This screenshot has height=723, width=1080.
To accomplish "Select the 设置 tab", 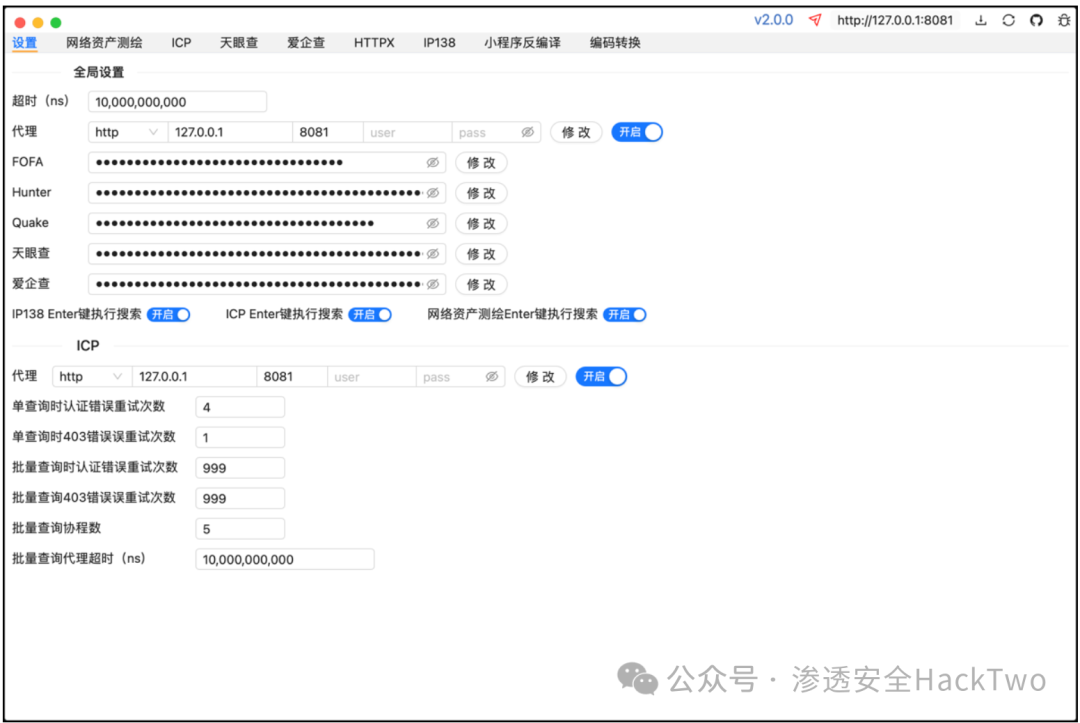I will [25, 43].
